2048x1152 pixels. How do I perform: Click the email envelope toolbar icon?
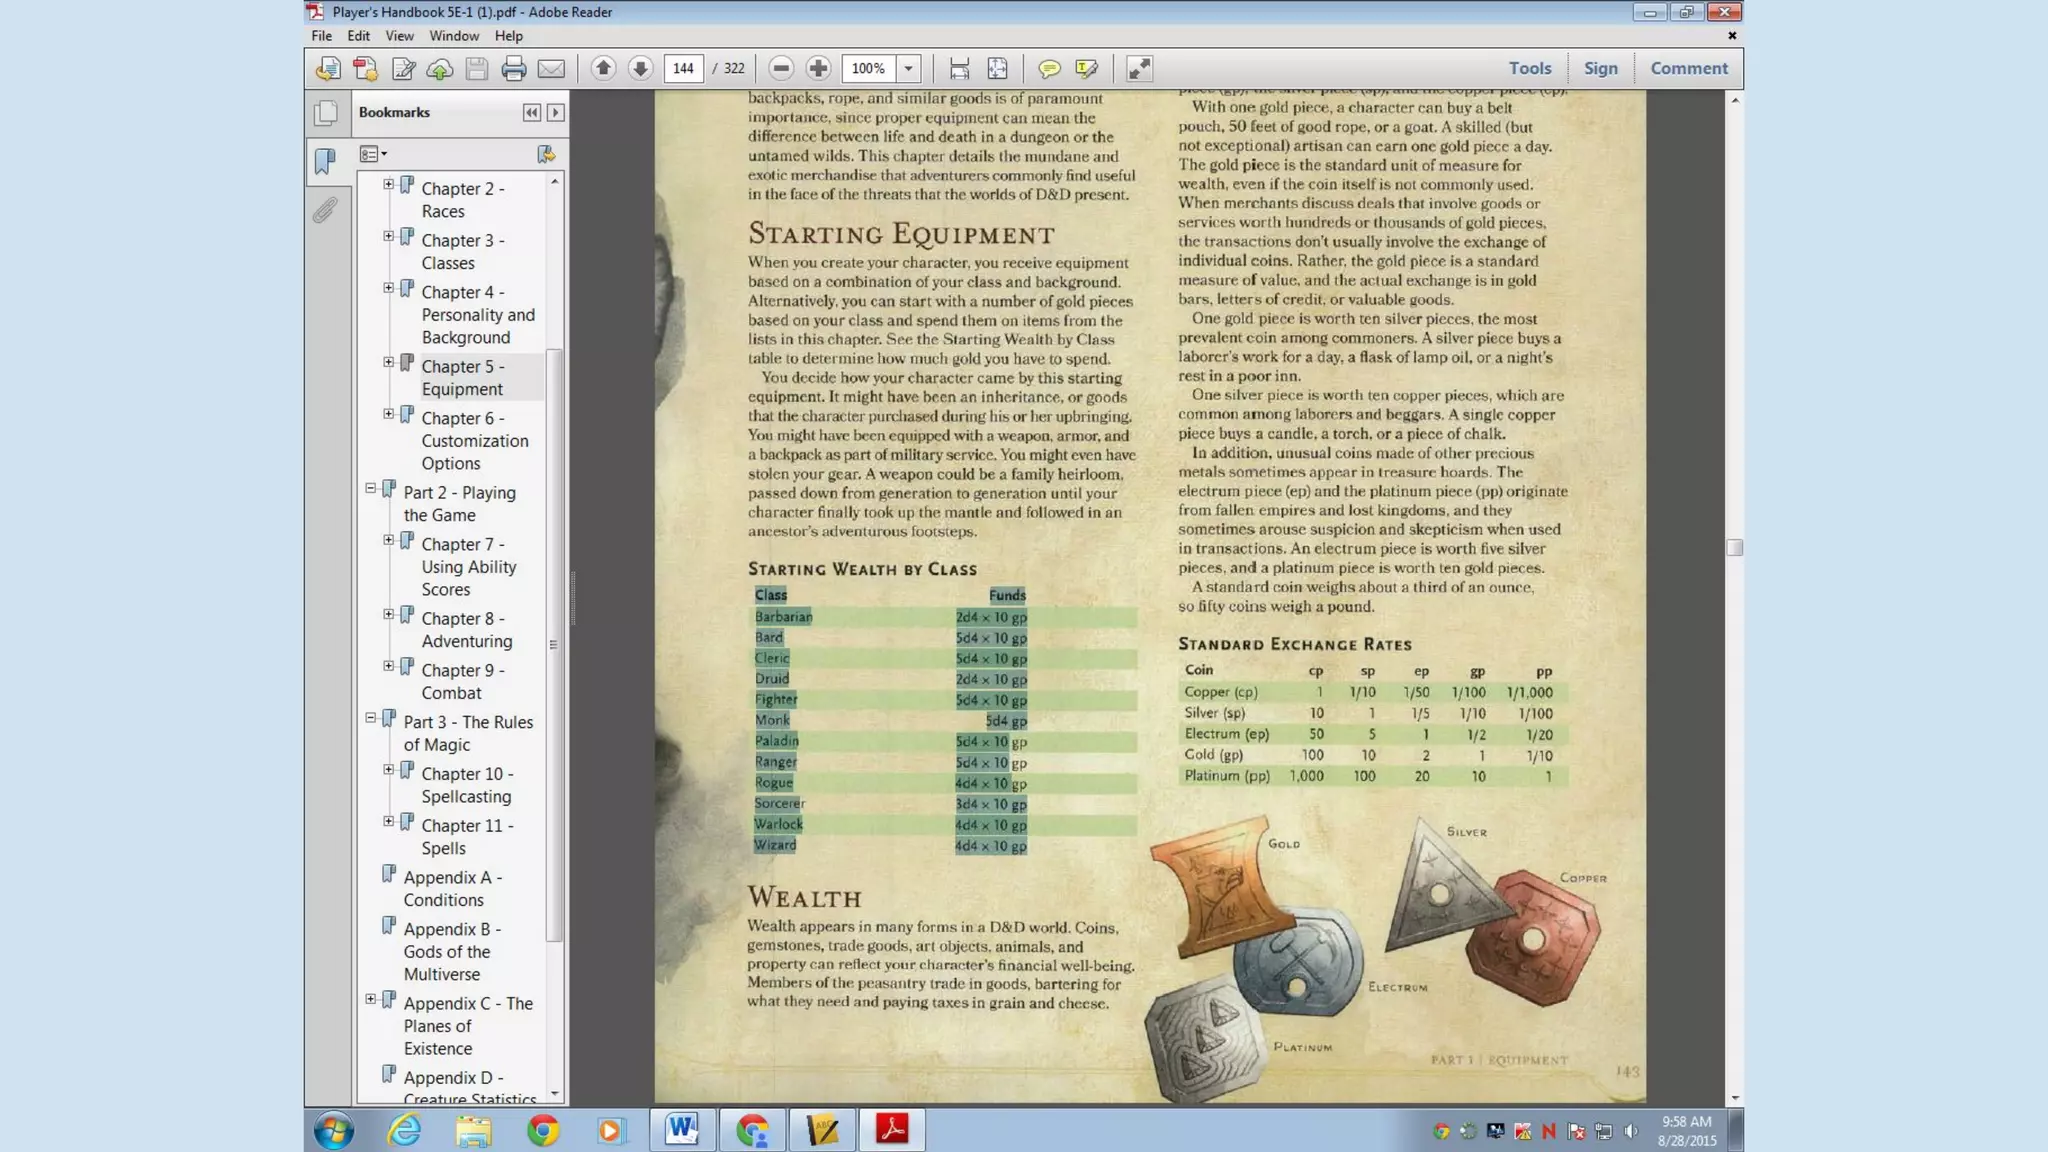click(x=551, y=68)
